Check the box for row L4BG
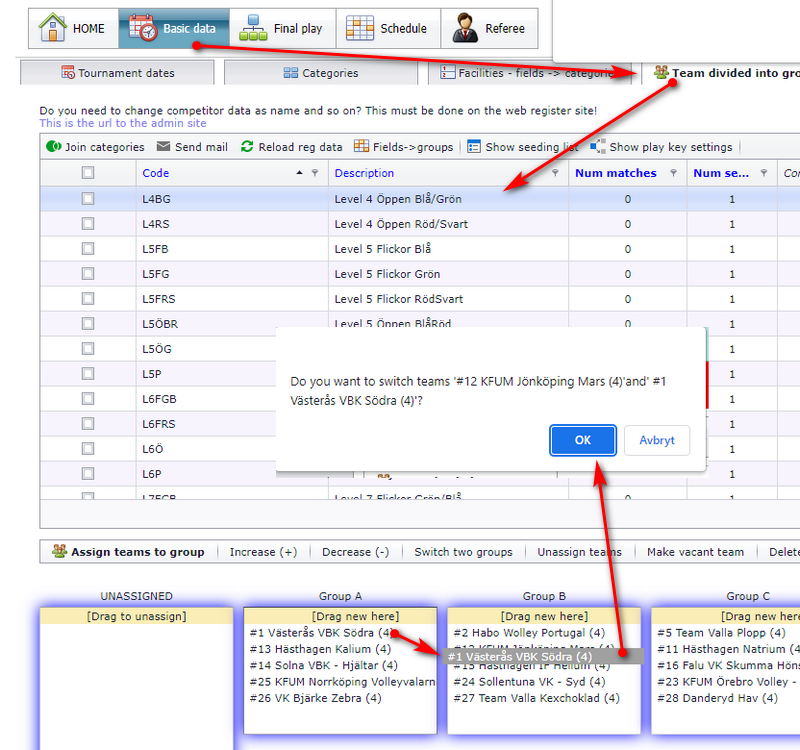This screenshot has height=750, width=800. pos(88,198)
